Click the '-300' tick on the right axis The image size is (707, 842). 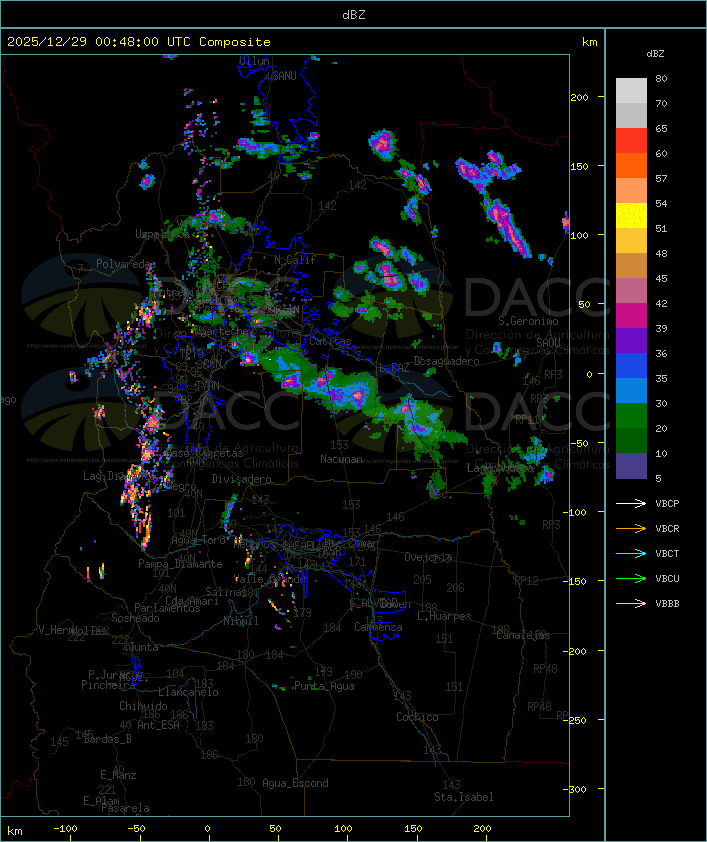pos(575,789)
